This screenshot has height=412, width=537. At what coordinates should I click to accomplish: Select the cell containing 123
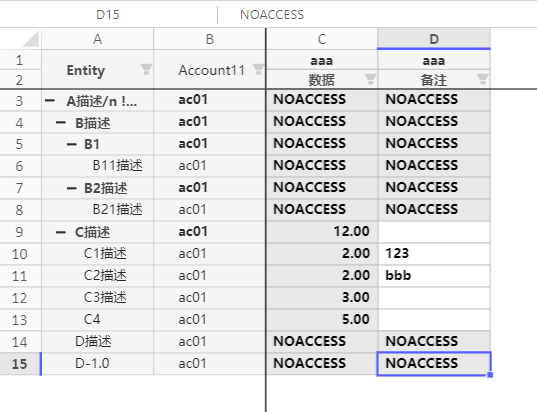(434, 254)
